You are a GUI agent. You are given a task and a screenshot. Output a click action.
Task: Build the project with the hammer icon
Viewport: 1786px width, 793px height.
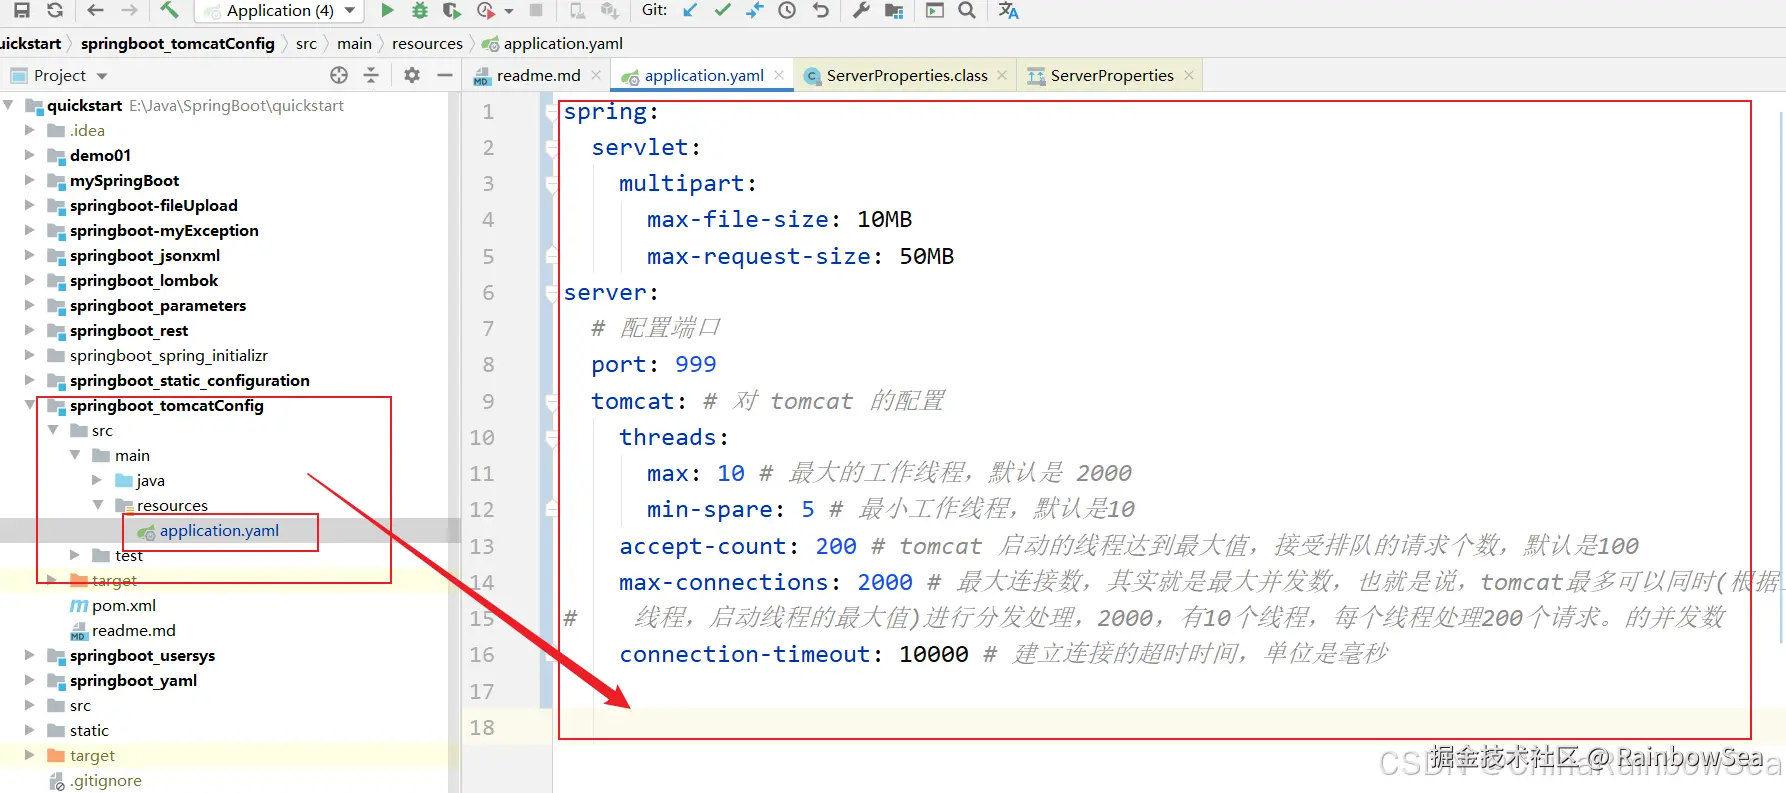169,10
